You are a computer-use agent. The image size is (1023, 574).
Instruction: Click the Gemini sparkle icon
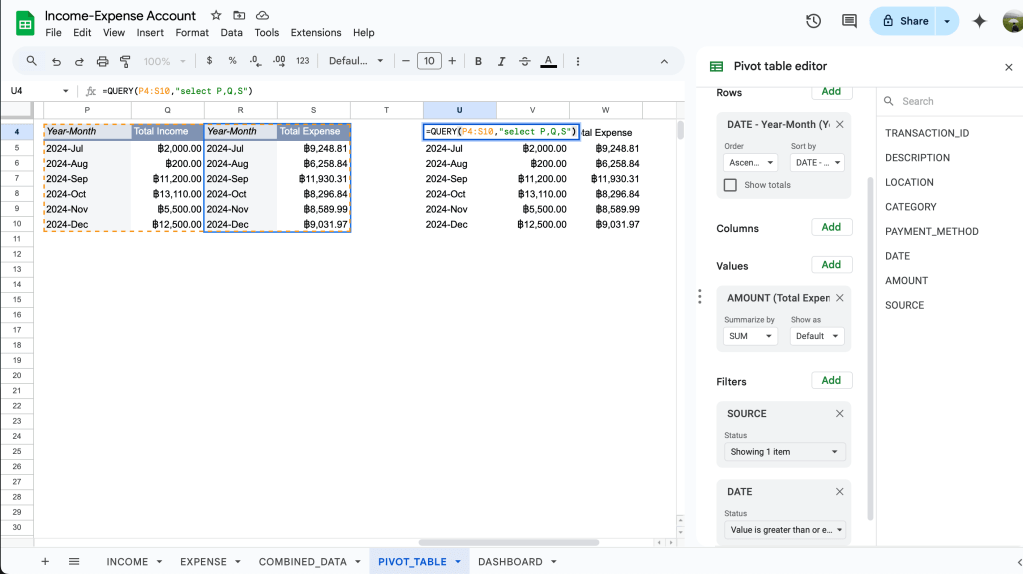tap(979, 21)
